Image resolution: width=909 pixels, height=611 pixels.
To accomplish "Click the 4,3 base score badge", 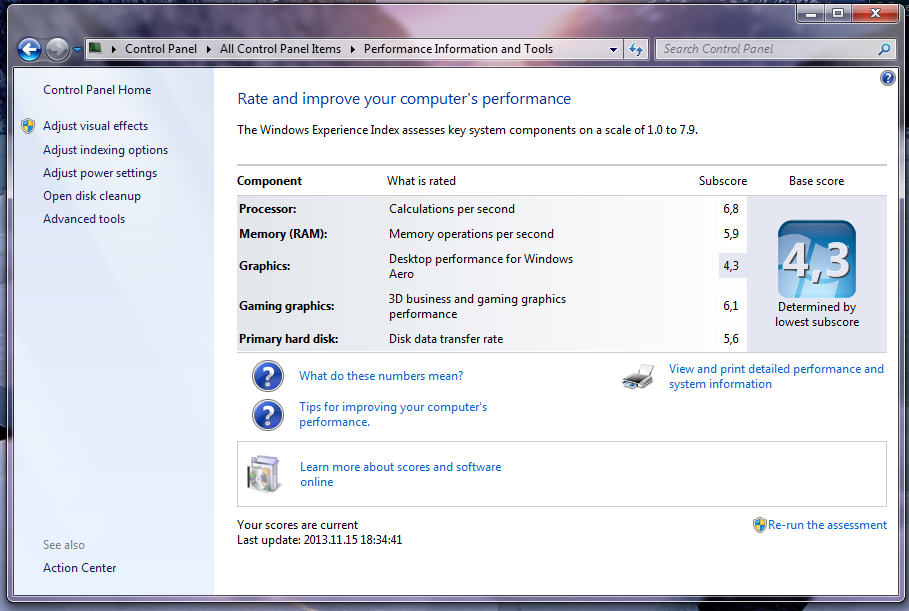I will [x=816, y=259].
